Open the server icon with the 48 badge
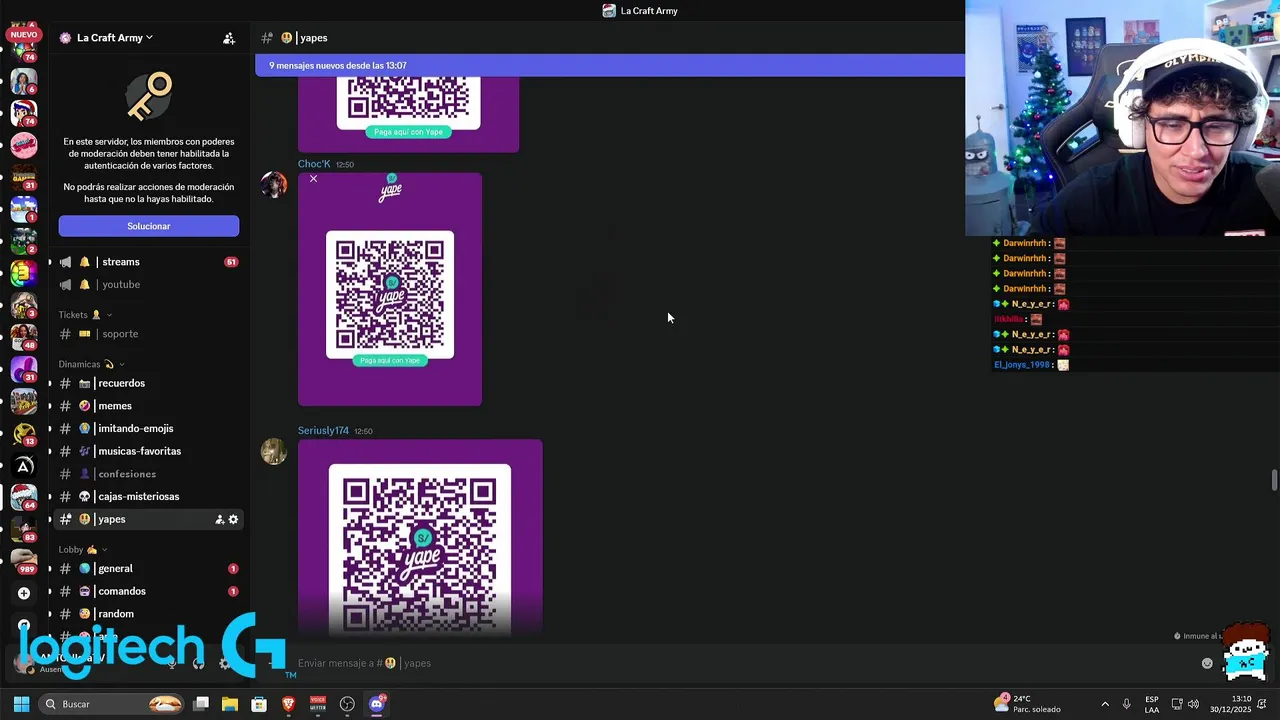 (x=24, y=337)
